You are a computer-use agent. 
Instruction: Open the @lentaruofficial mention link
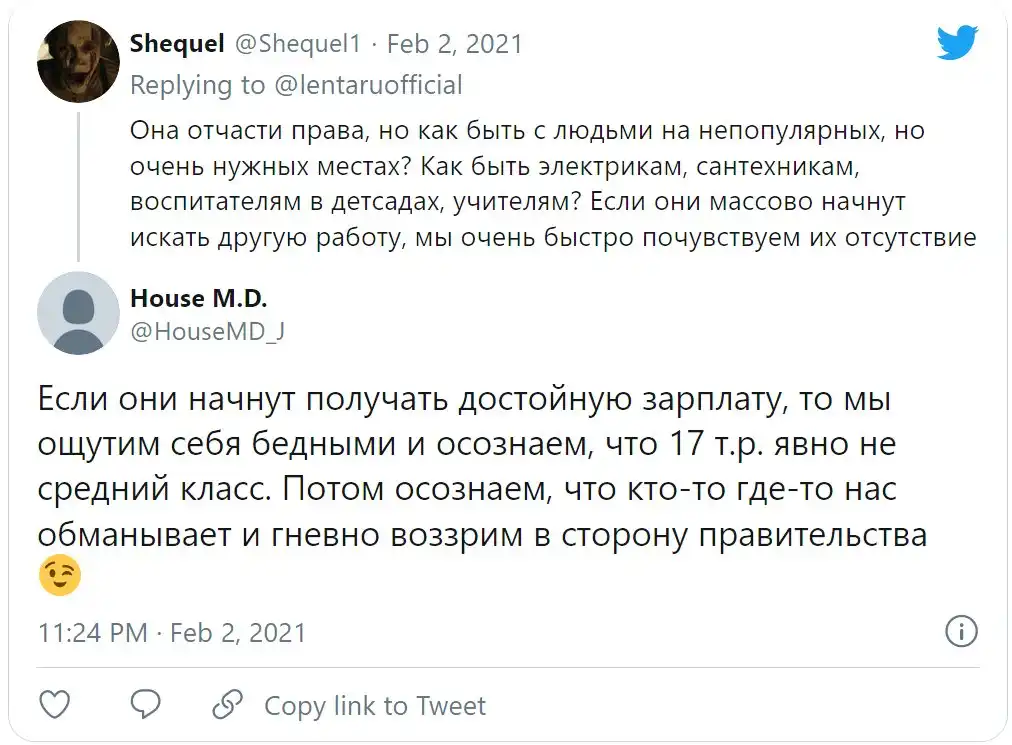pos(368,85)
